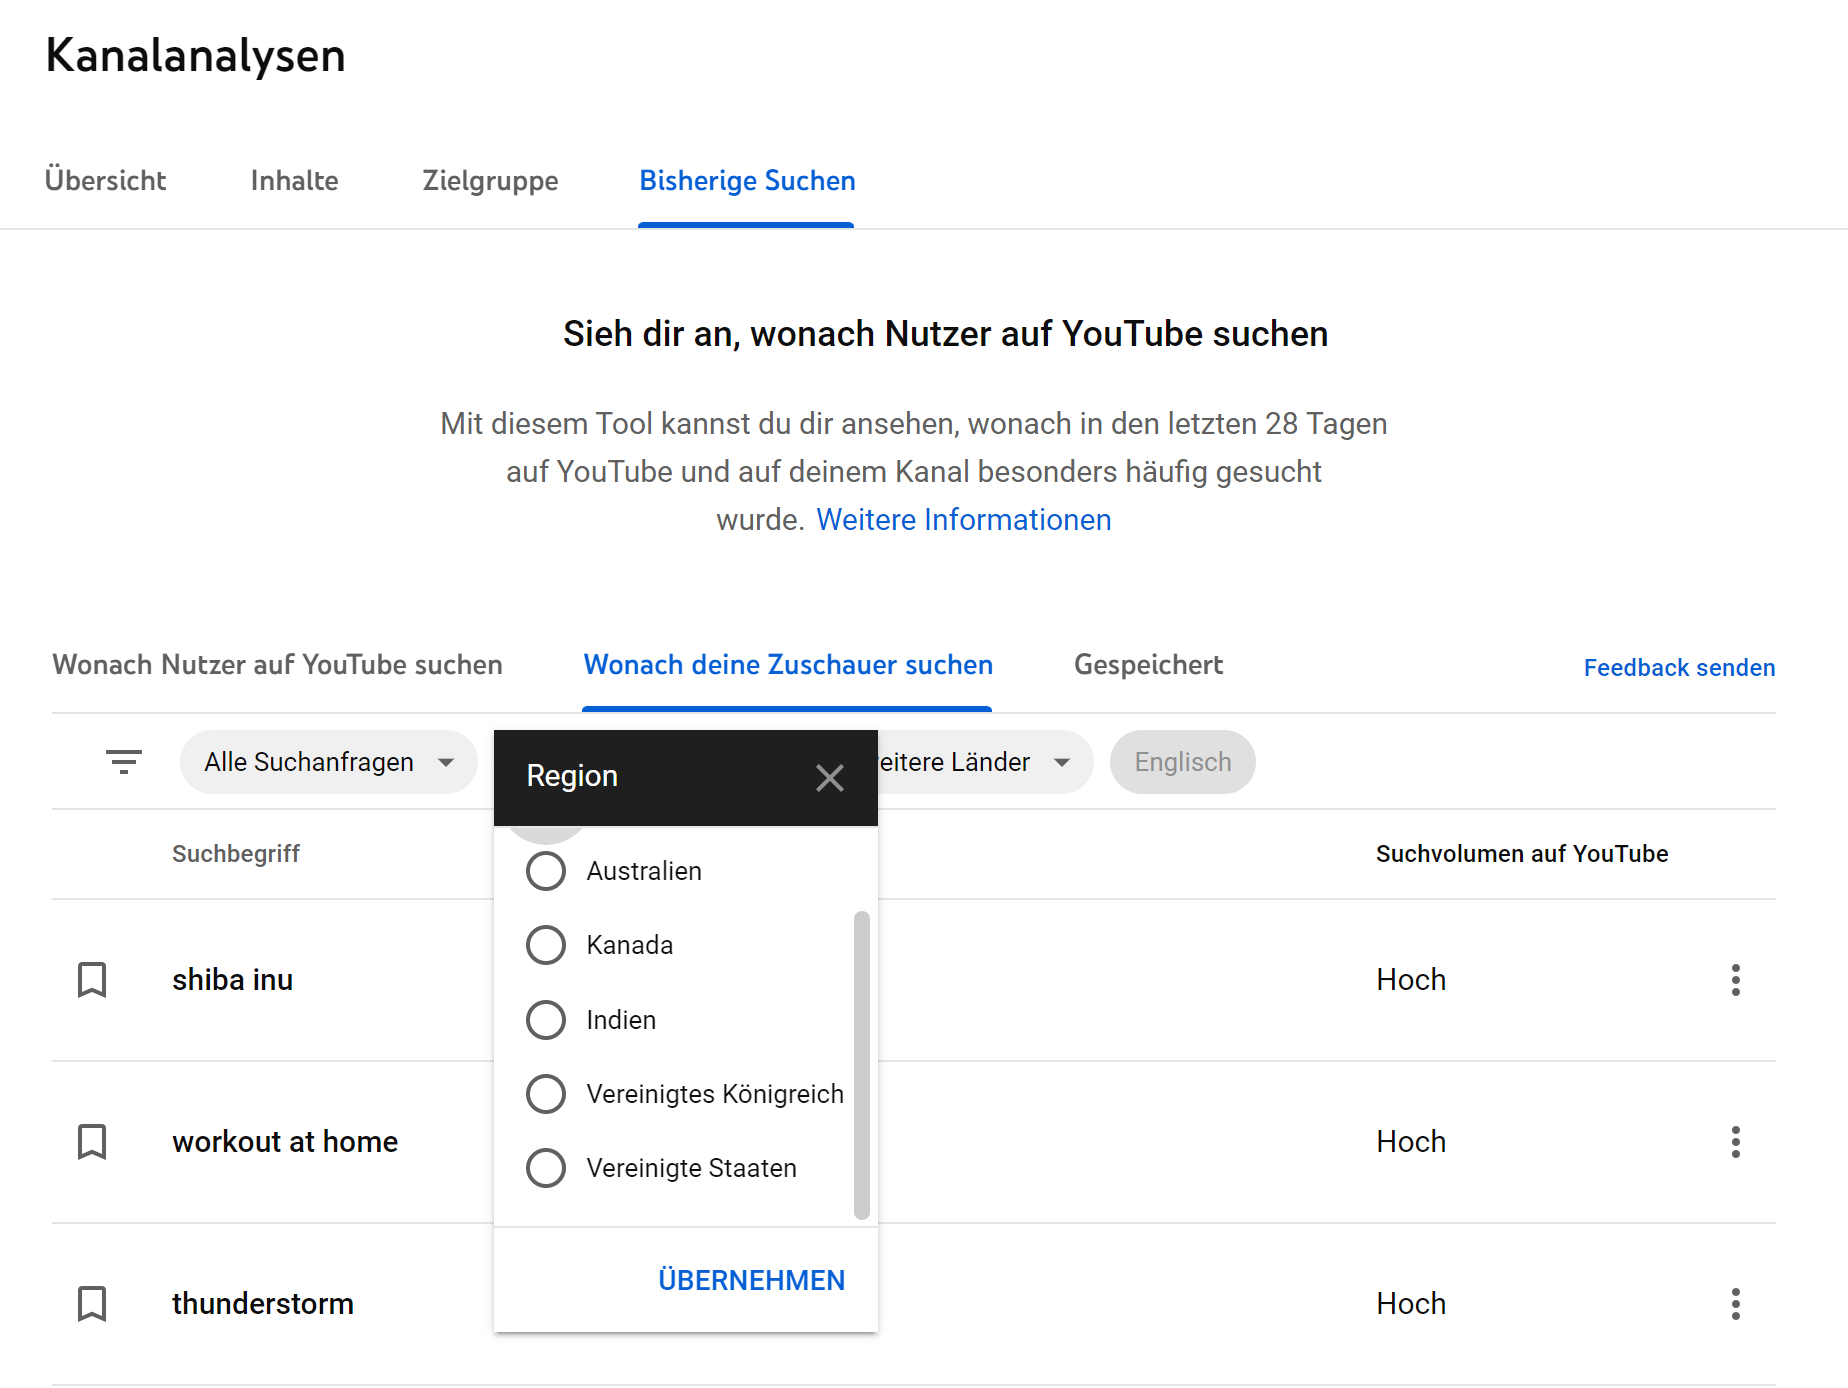Open the weitere Länder dropdown chip
The image size is (1848, 1388).
980,762
